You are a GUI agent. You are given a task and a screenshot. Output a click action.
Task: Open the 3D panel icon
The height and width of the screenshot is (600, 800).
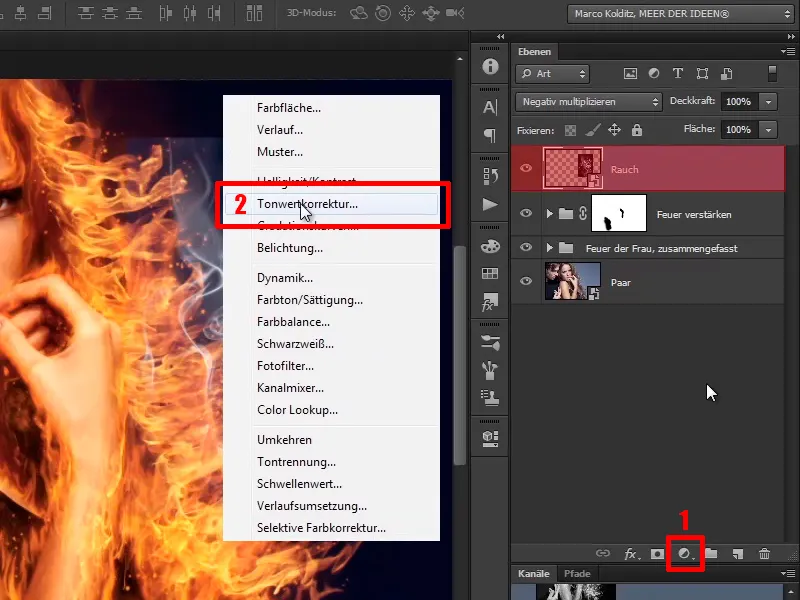[490, 438]
